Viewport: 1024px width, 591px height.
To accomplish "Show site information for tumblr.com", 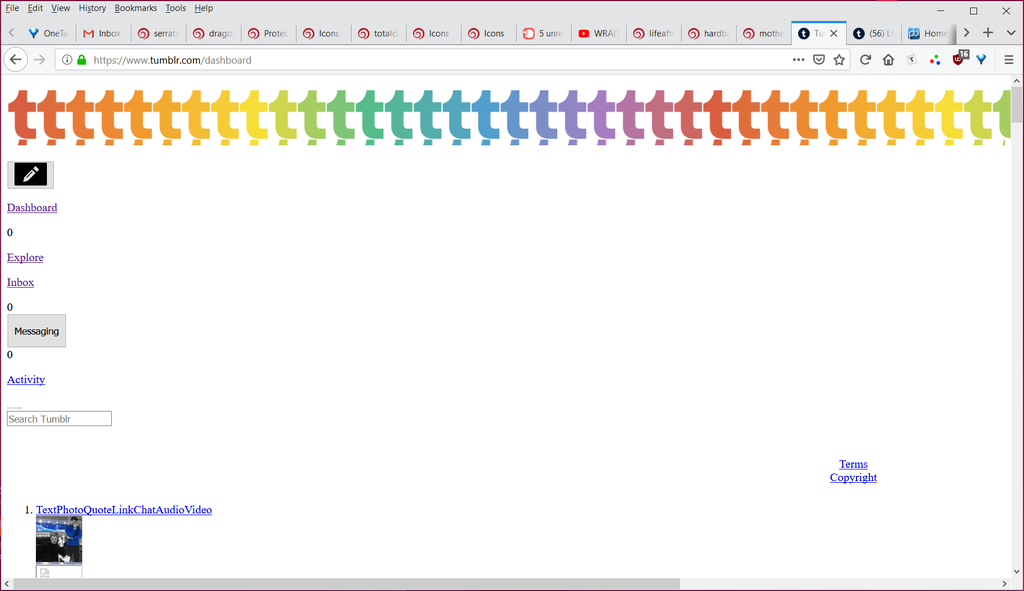I will [67, 59].
